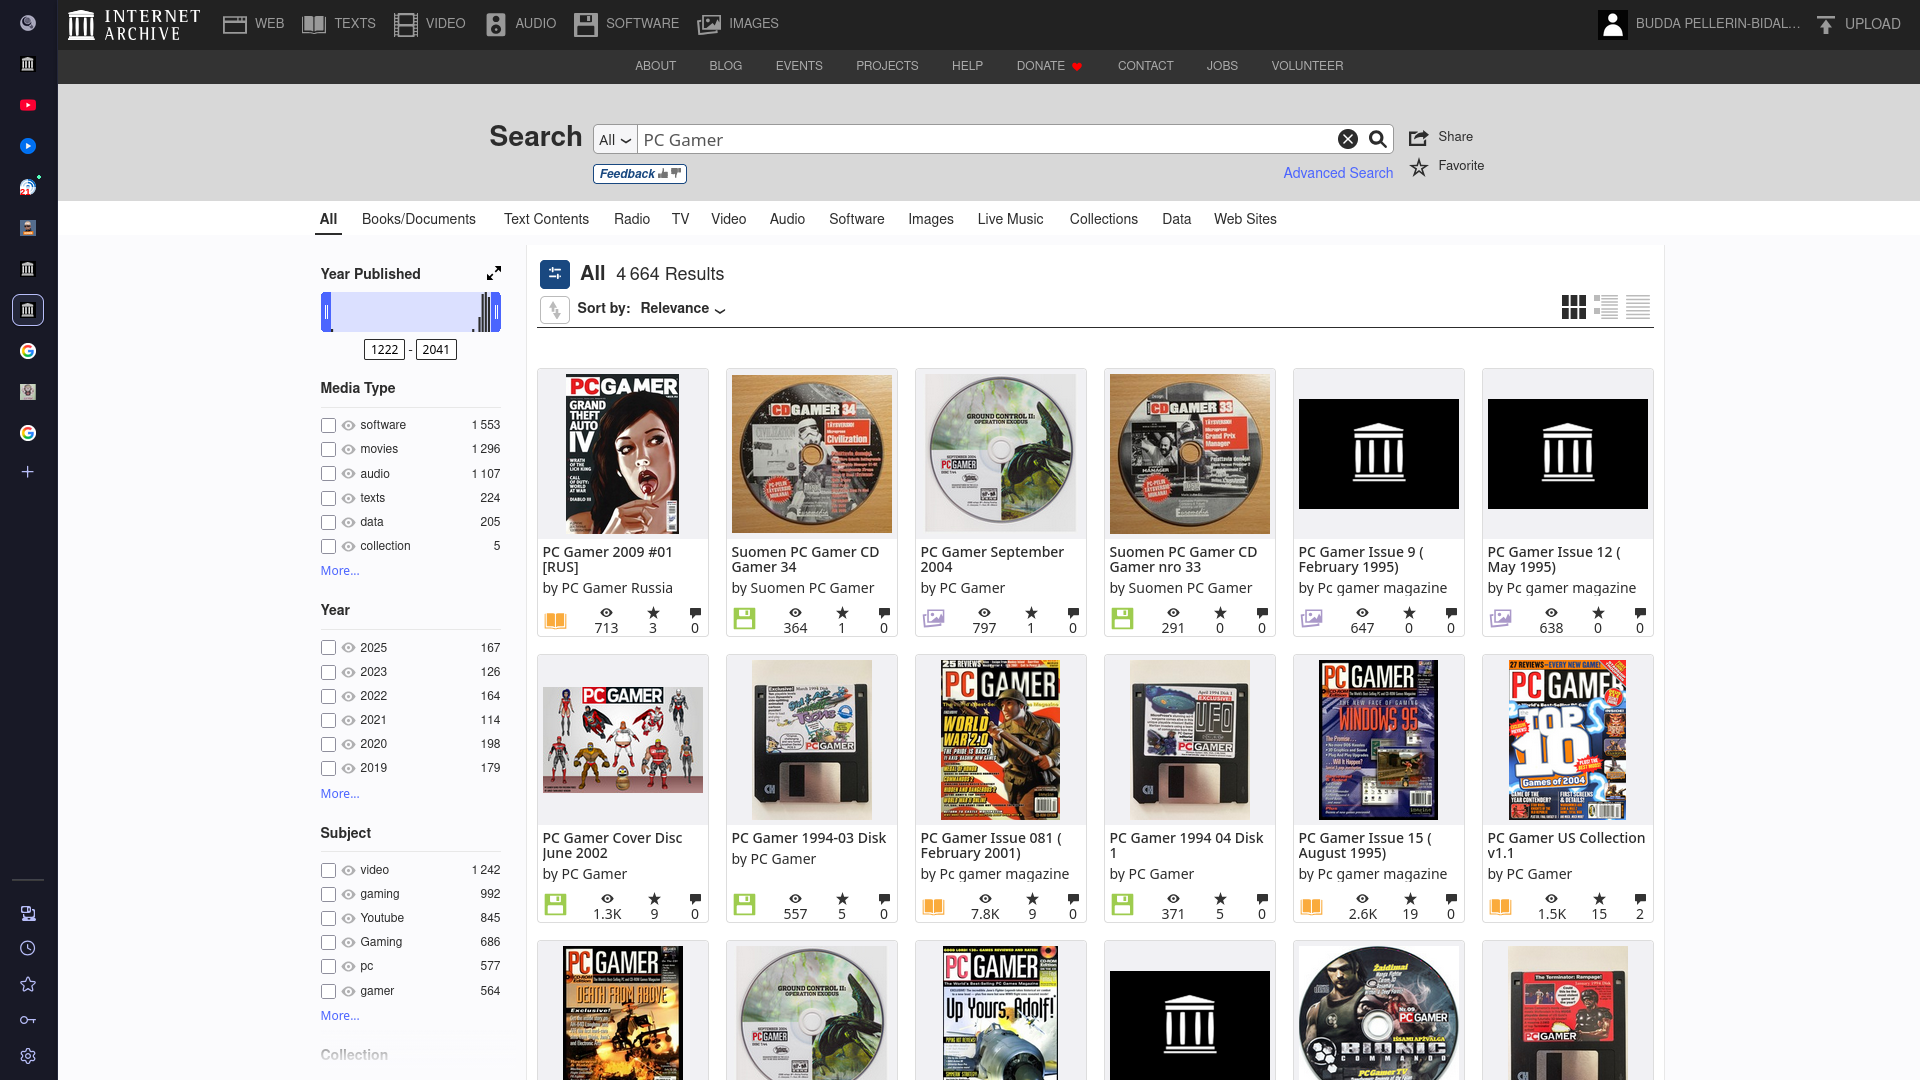This screenshot has width=1920, height=1080.
Task: Click the magnifying glass search icon
Action: click(1378, 140)
